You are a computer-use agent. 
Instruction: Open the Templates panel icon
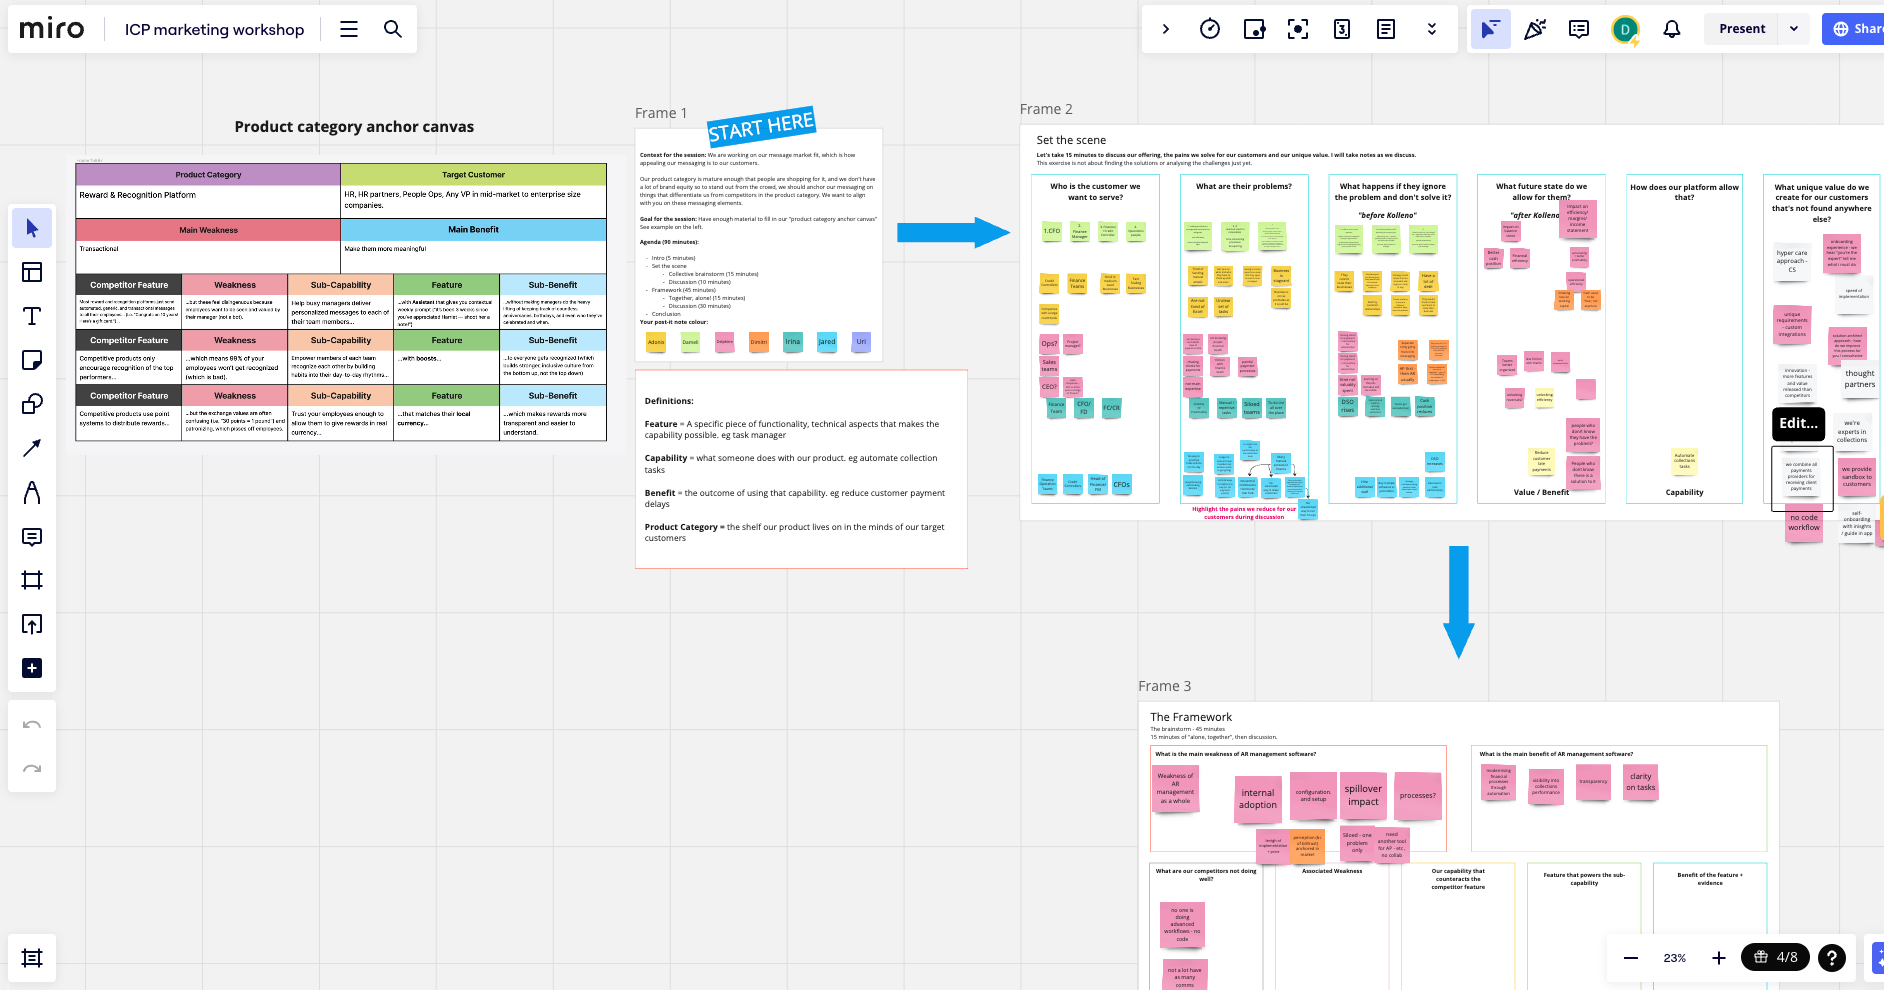click(x=32, y=272)
